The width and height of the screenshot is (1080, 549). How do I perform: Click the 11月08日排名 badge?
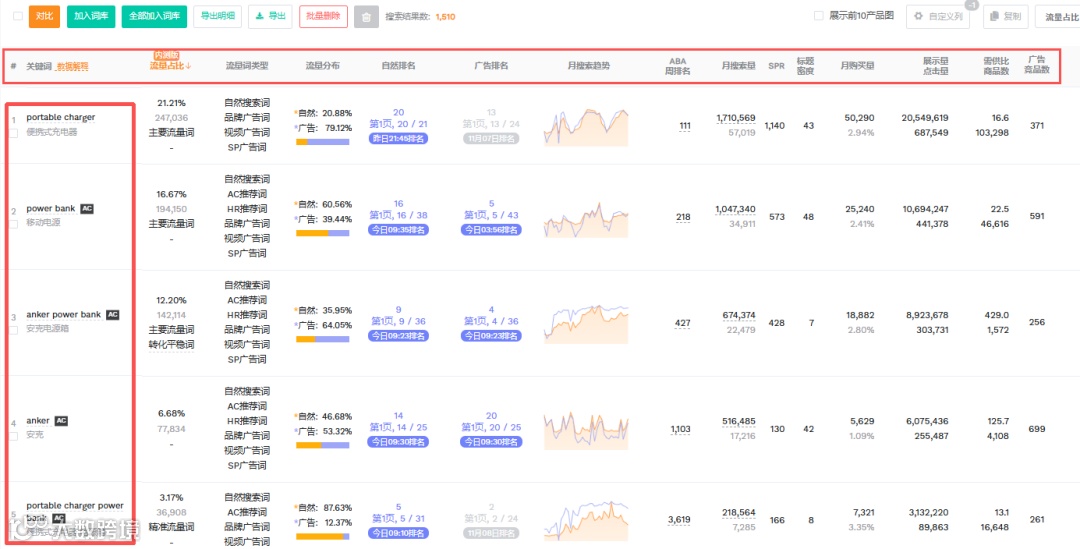pos(491,533)
